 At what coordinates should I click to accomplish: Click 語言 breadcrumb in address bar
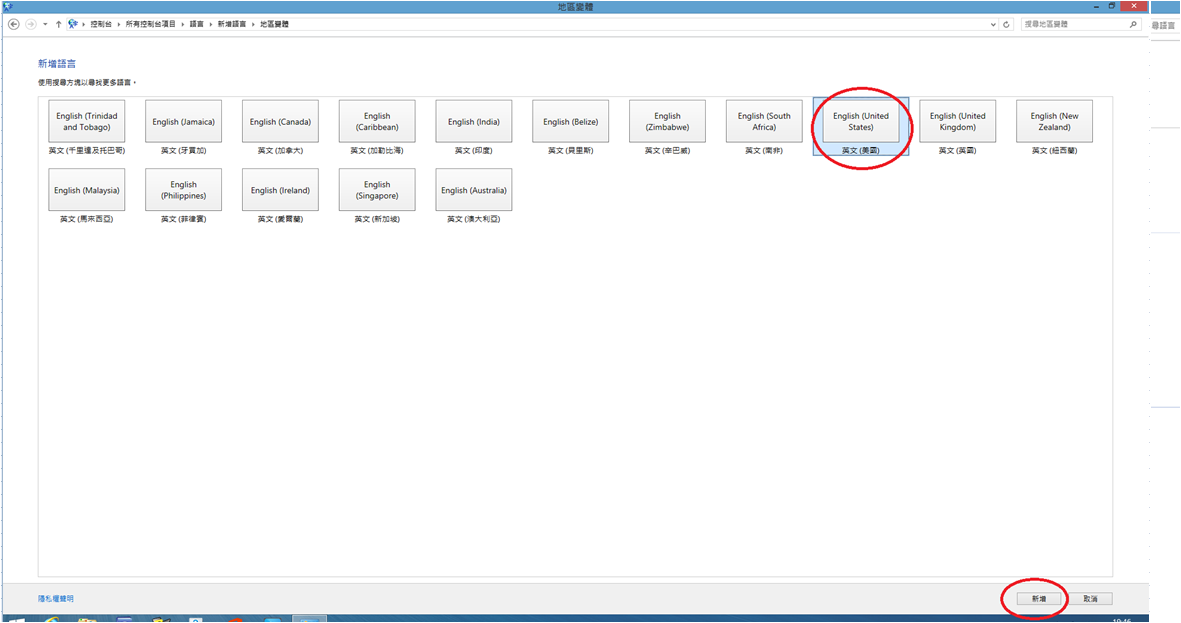[196, 24]
